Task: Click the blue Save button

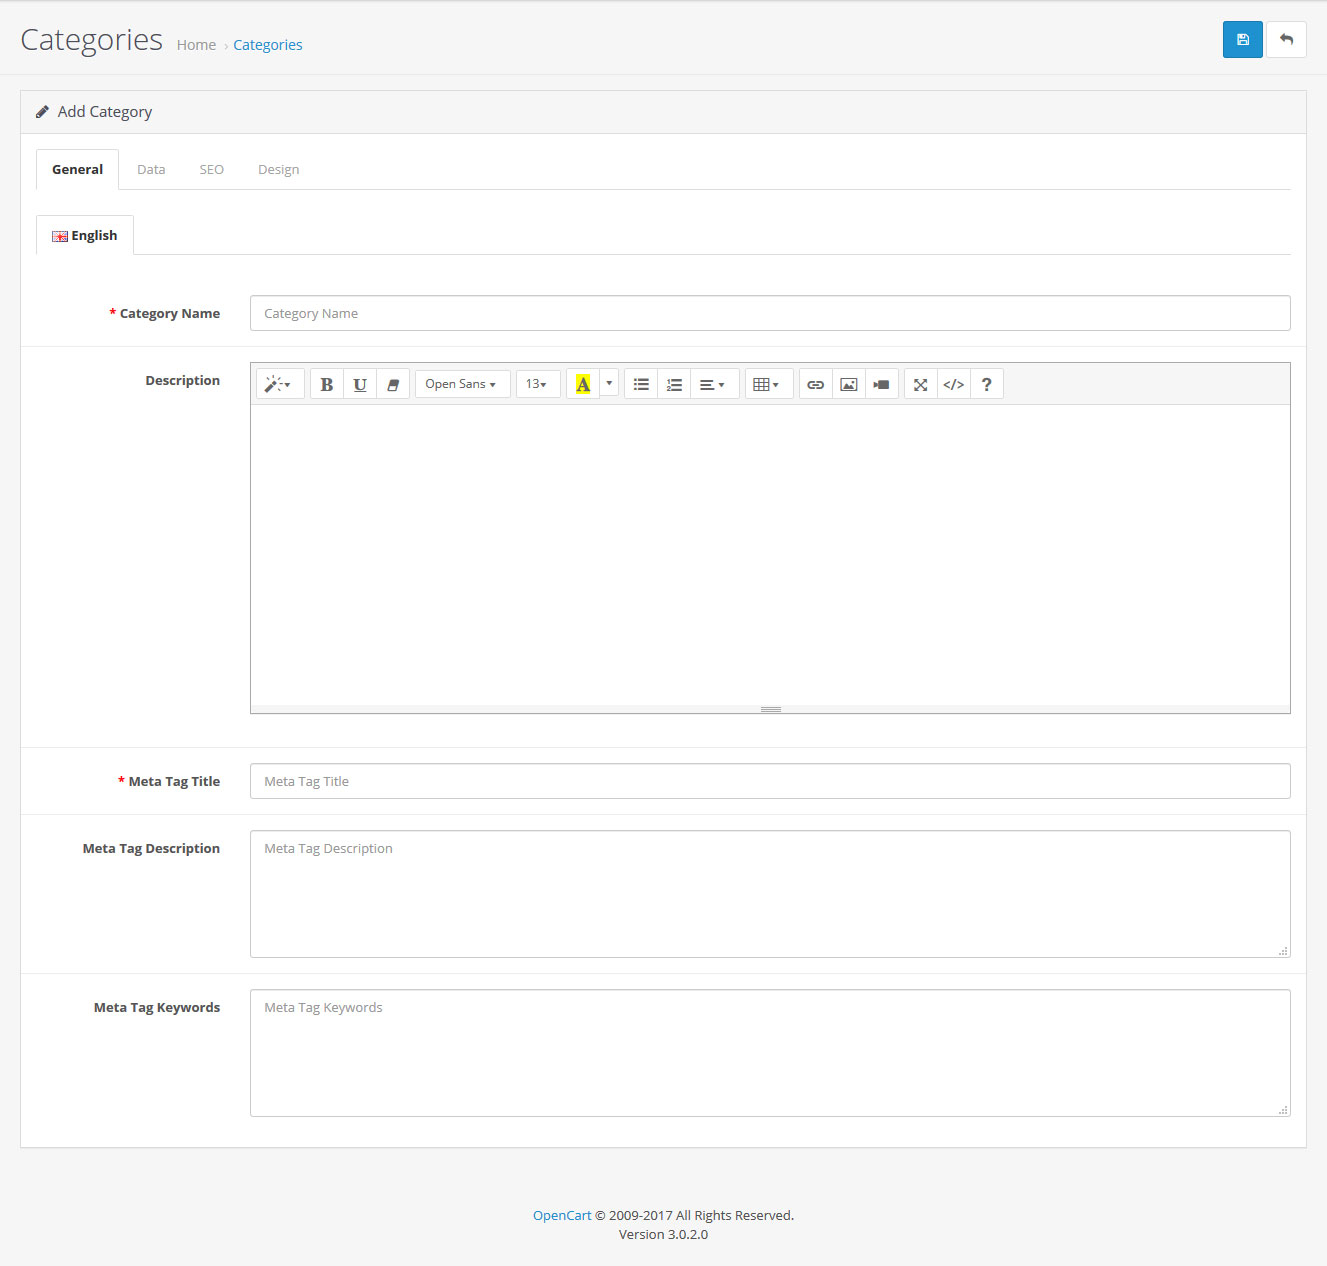Action: coord(1242,40)
